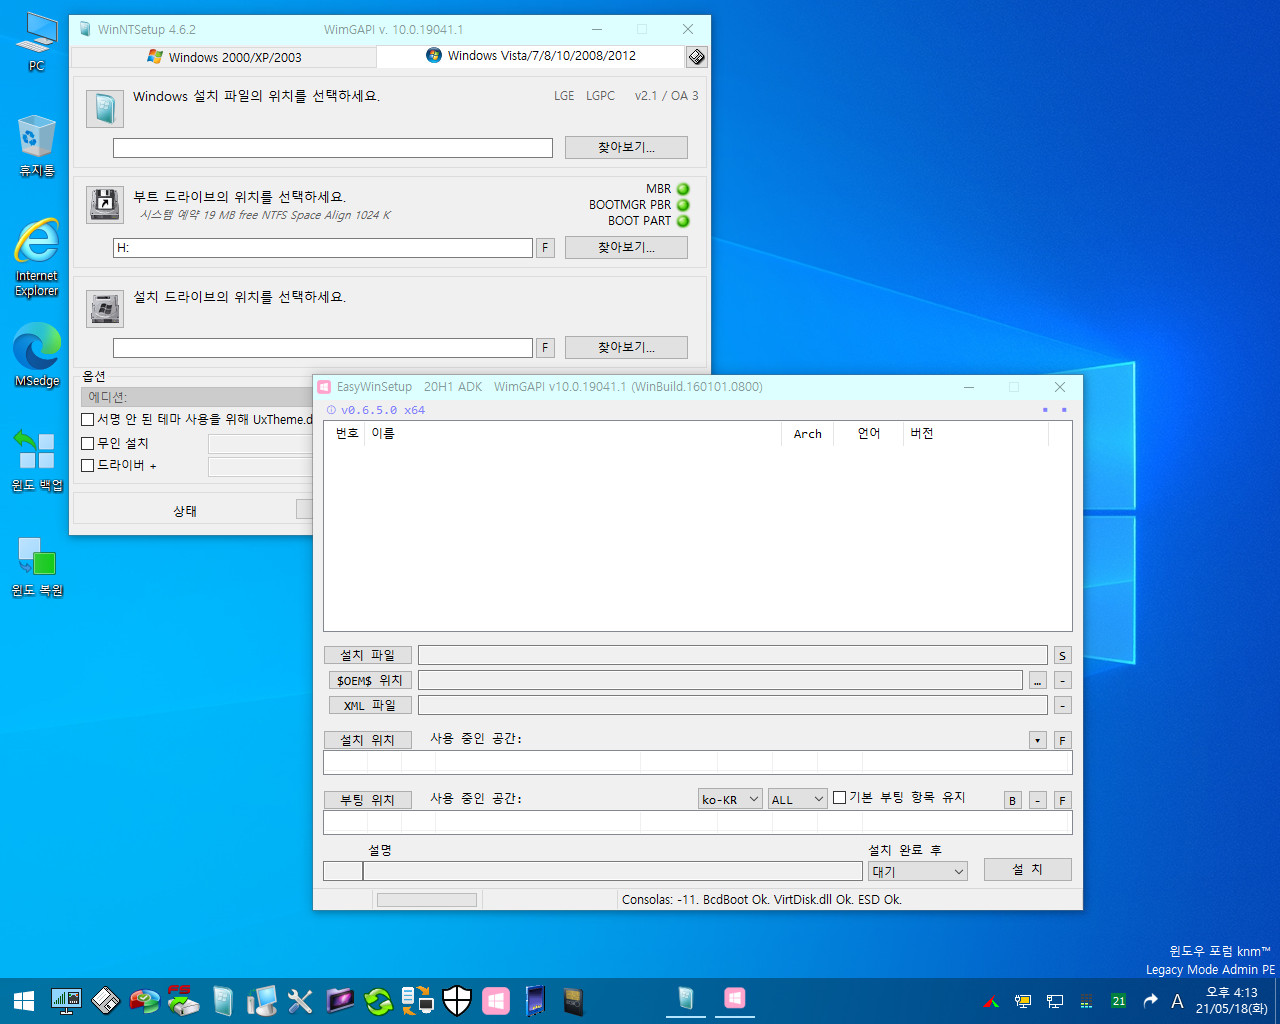Click the 설치 위치 button
The width and height of the screenshot is (1280, 1024).
click(368, 740)
